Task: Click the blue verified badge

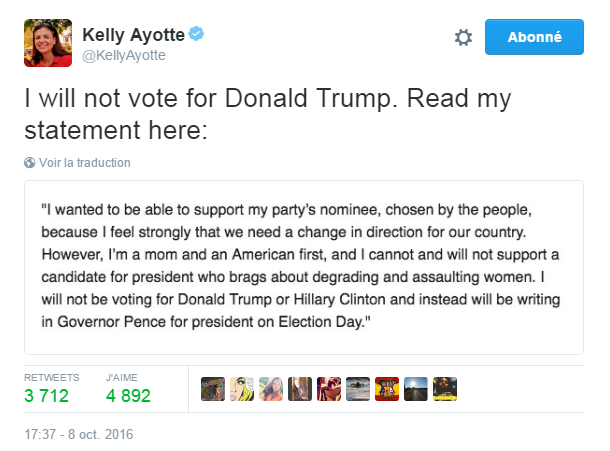Action: click(x=198, y=35)
